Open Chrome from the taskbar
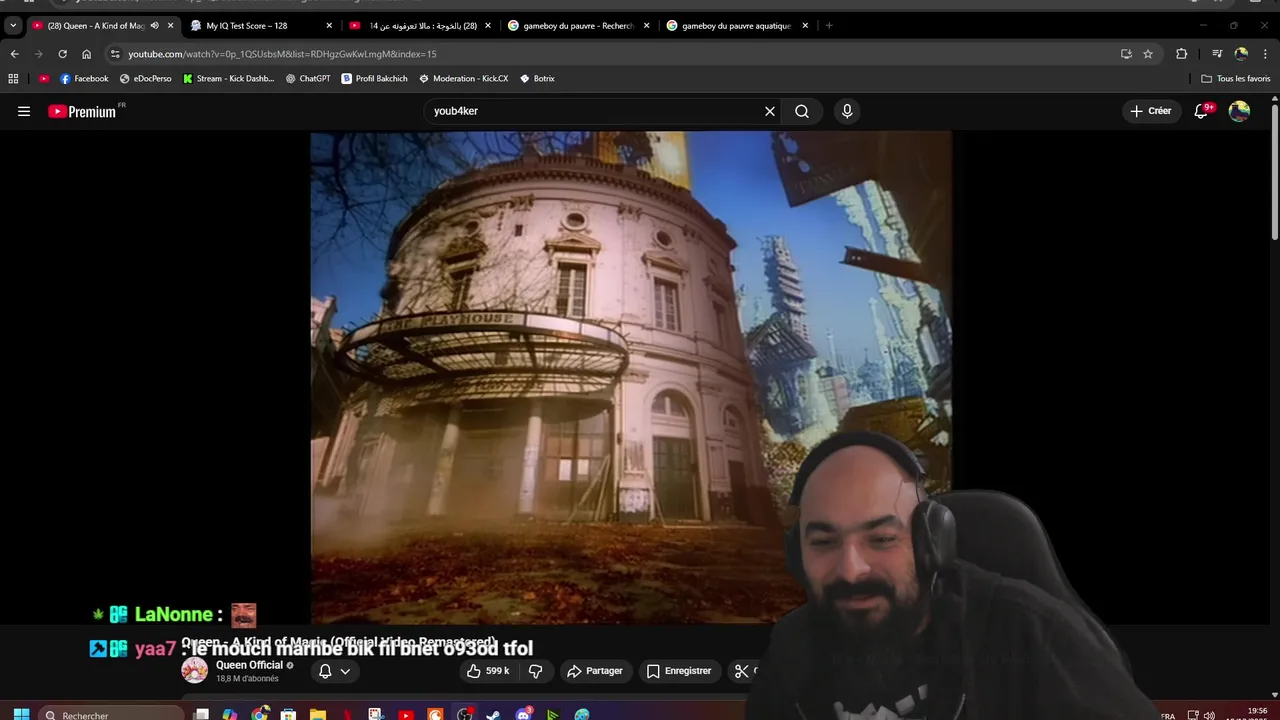Image resolution: width=1280 pixels, height=720 pixels. (260, 714)
